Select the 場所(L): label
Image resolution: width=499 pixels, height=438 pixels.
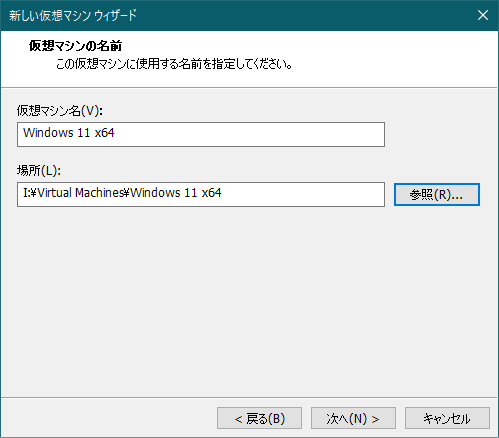click(39, 171)
